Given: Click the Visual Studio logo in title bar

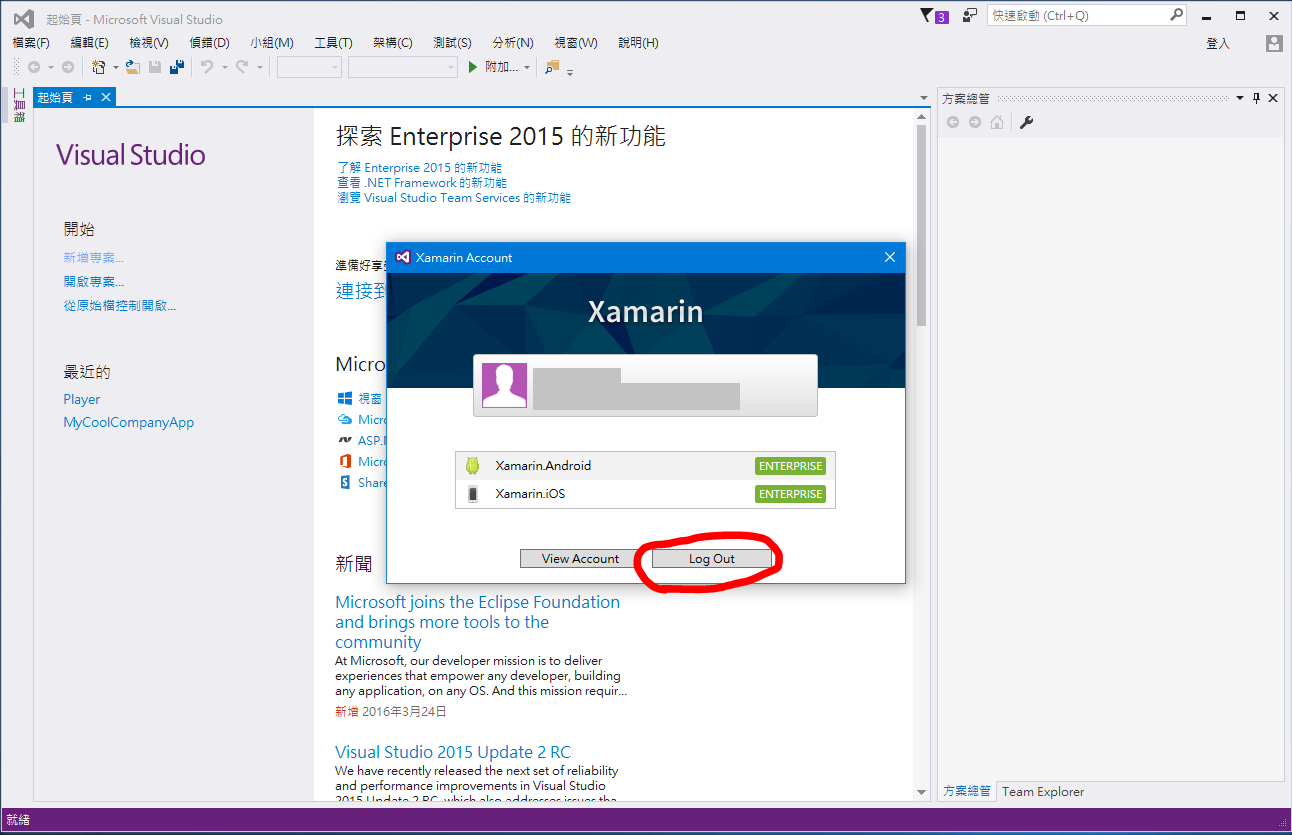Looking at the screenshot, I should click(23, 18).
